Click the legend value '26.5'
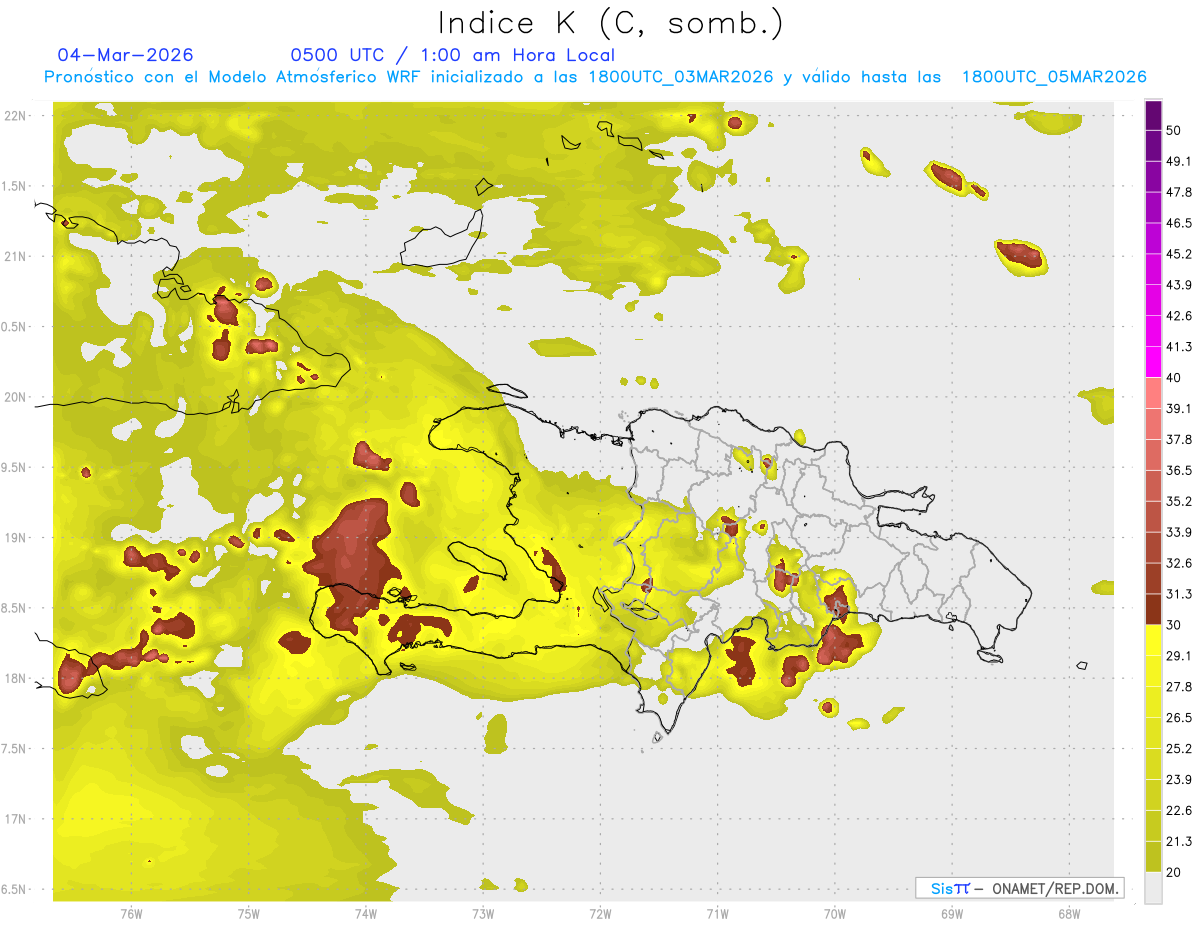Screen dimensions: 1200x927 click(x=1179, y=718)
